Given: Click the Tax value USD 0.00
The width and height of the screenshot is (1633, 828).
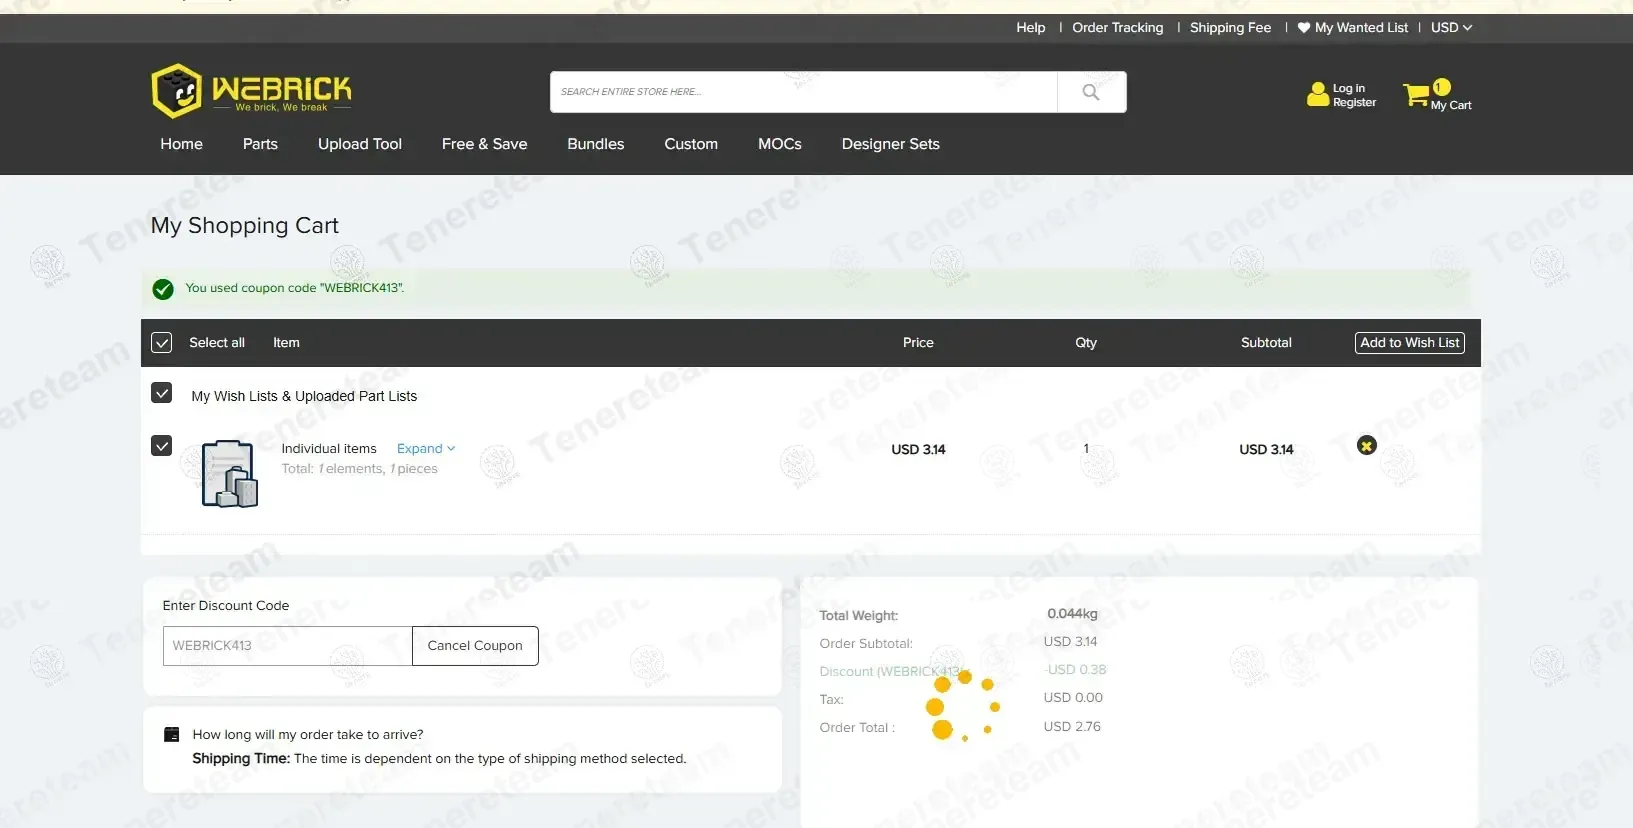Looking at the screenshot, I should 1073,698.
